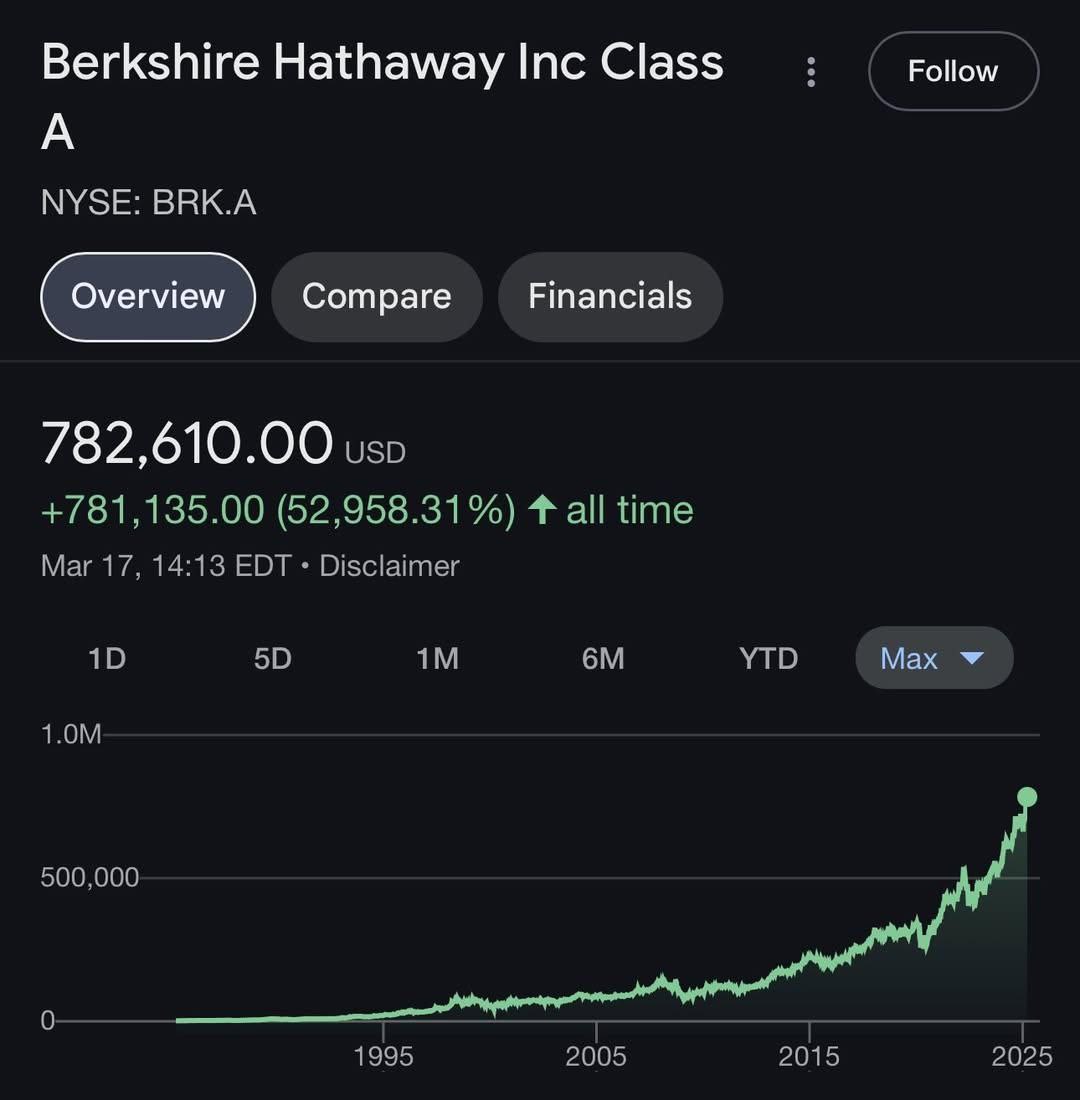Click the 1995 label on chart axis
Image resolution: width=1080 pixels, height=1100 pixels.
click(x=383, y=1056)
